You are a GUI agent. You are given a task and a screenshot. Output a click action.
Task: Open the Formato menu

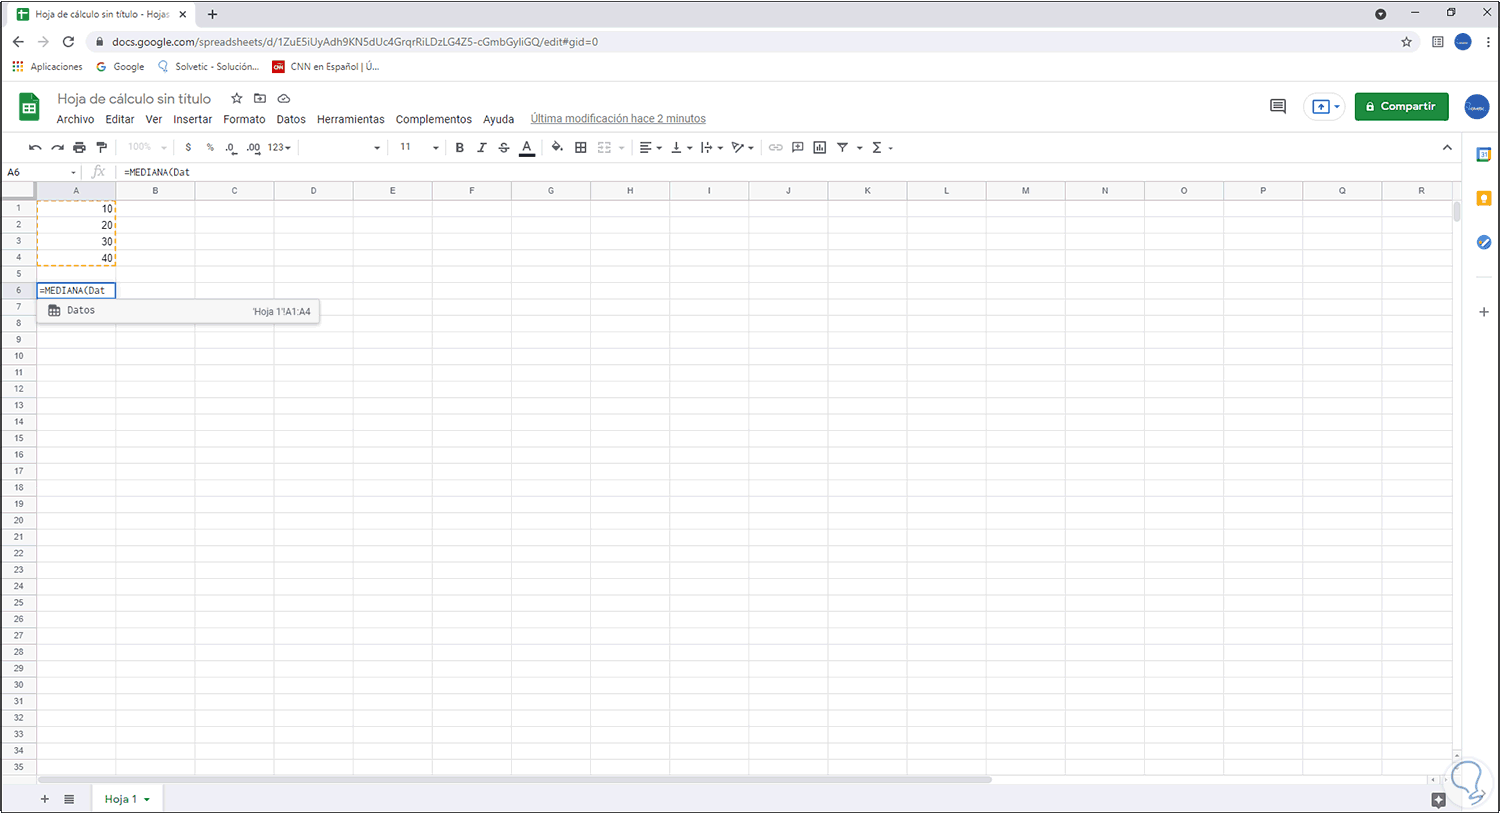click(244, 118)
